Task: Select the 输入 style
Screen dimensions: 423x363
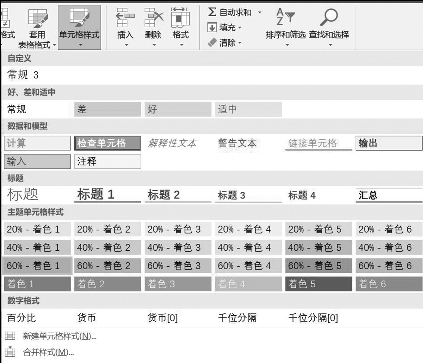Action: click(37, 162)
